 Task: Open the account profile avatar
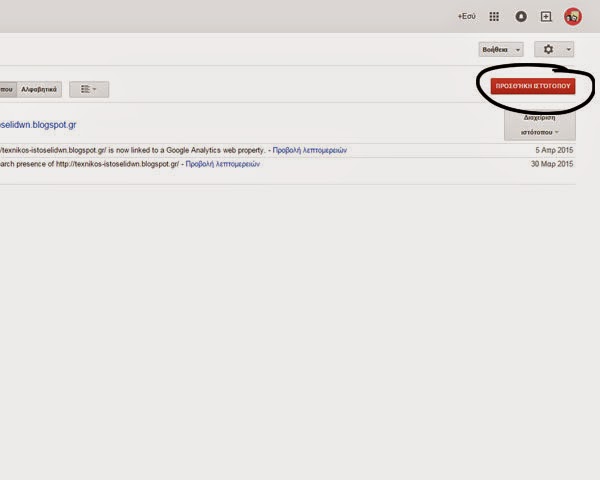pos(573,16)
